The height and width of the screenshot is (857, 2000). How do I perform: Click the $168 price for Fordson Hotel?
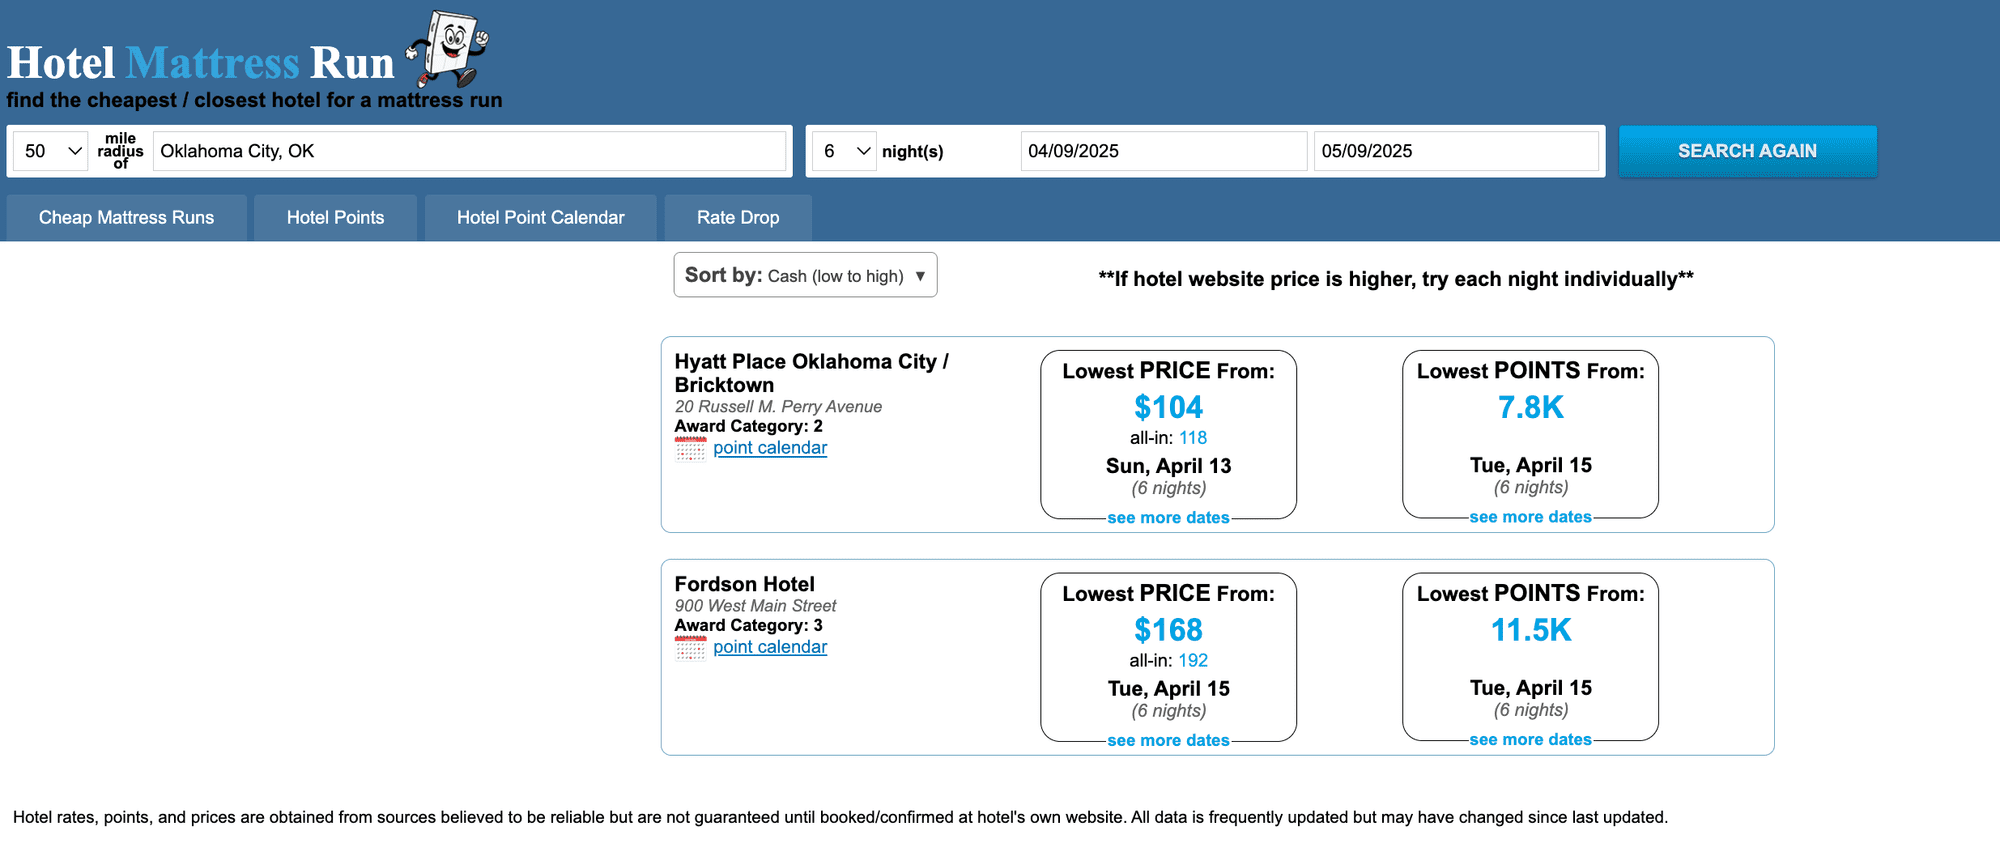[x=1168, y=630]
